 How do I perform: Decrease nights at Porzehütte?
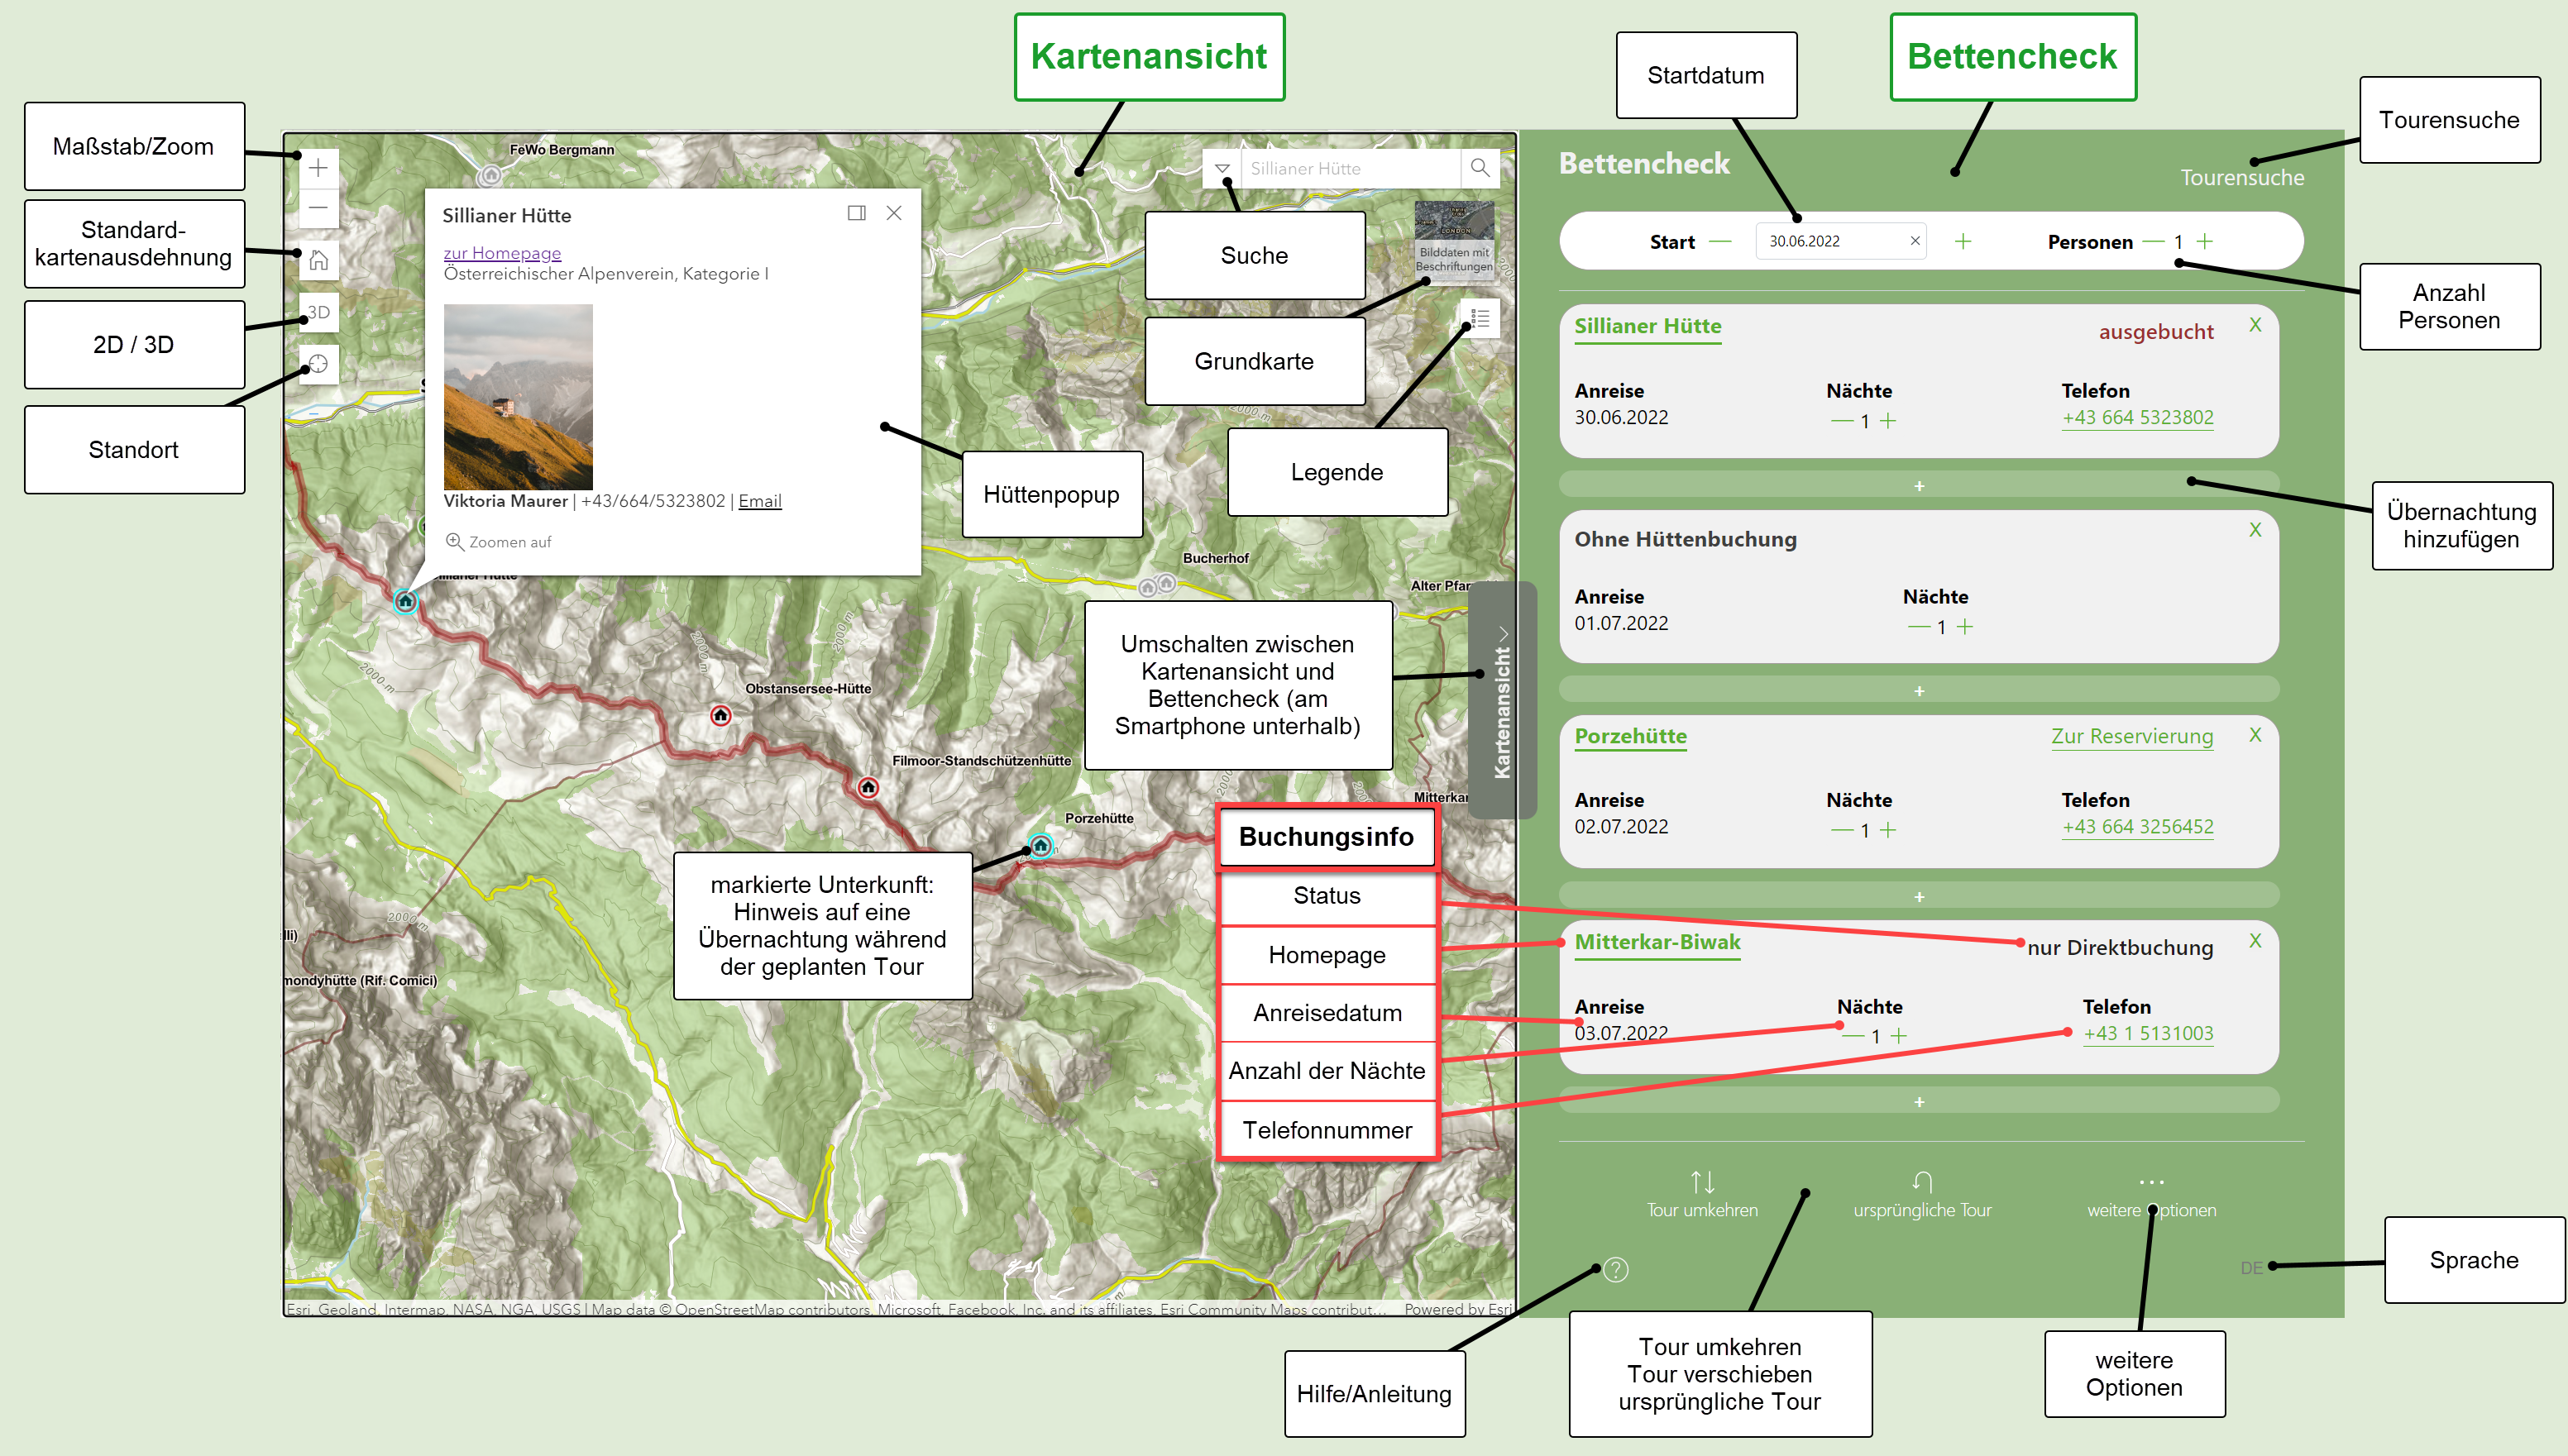click(1842, 830)
